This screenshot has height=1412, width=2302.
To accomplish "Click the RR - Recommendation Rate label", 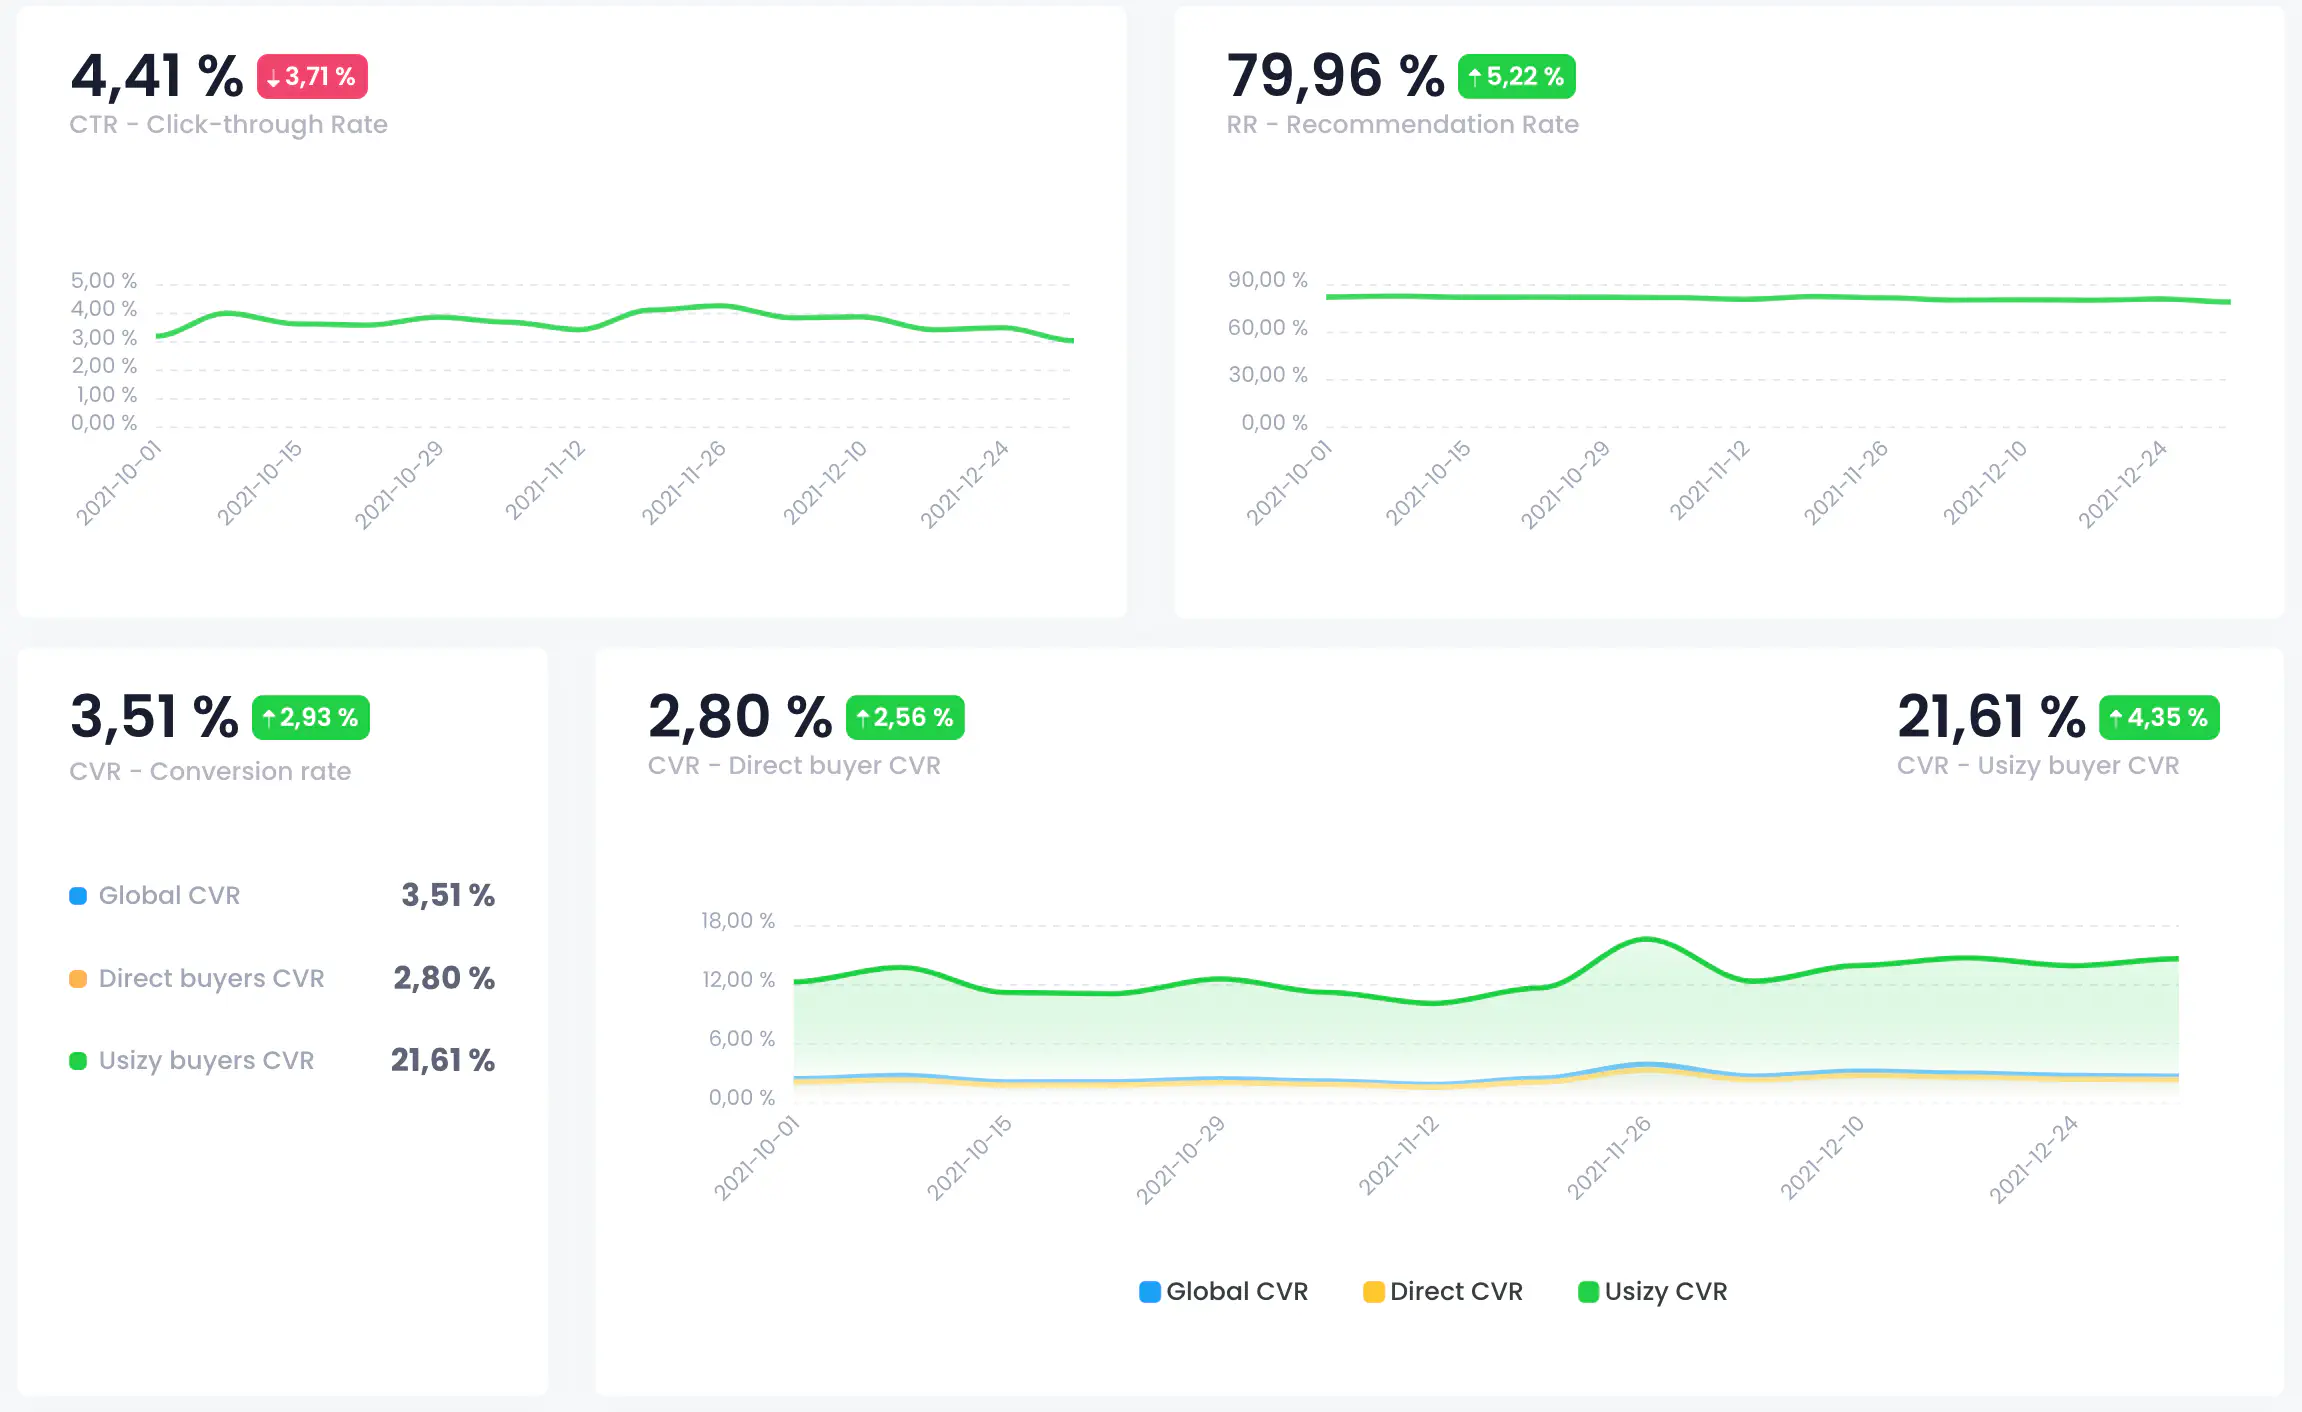I will (x=1402, y=125).
